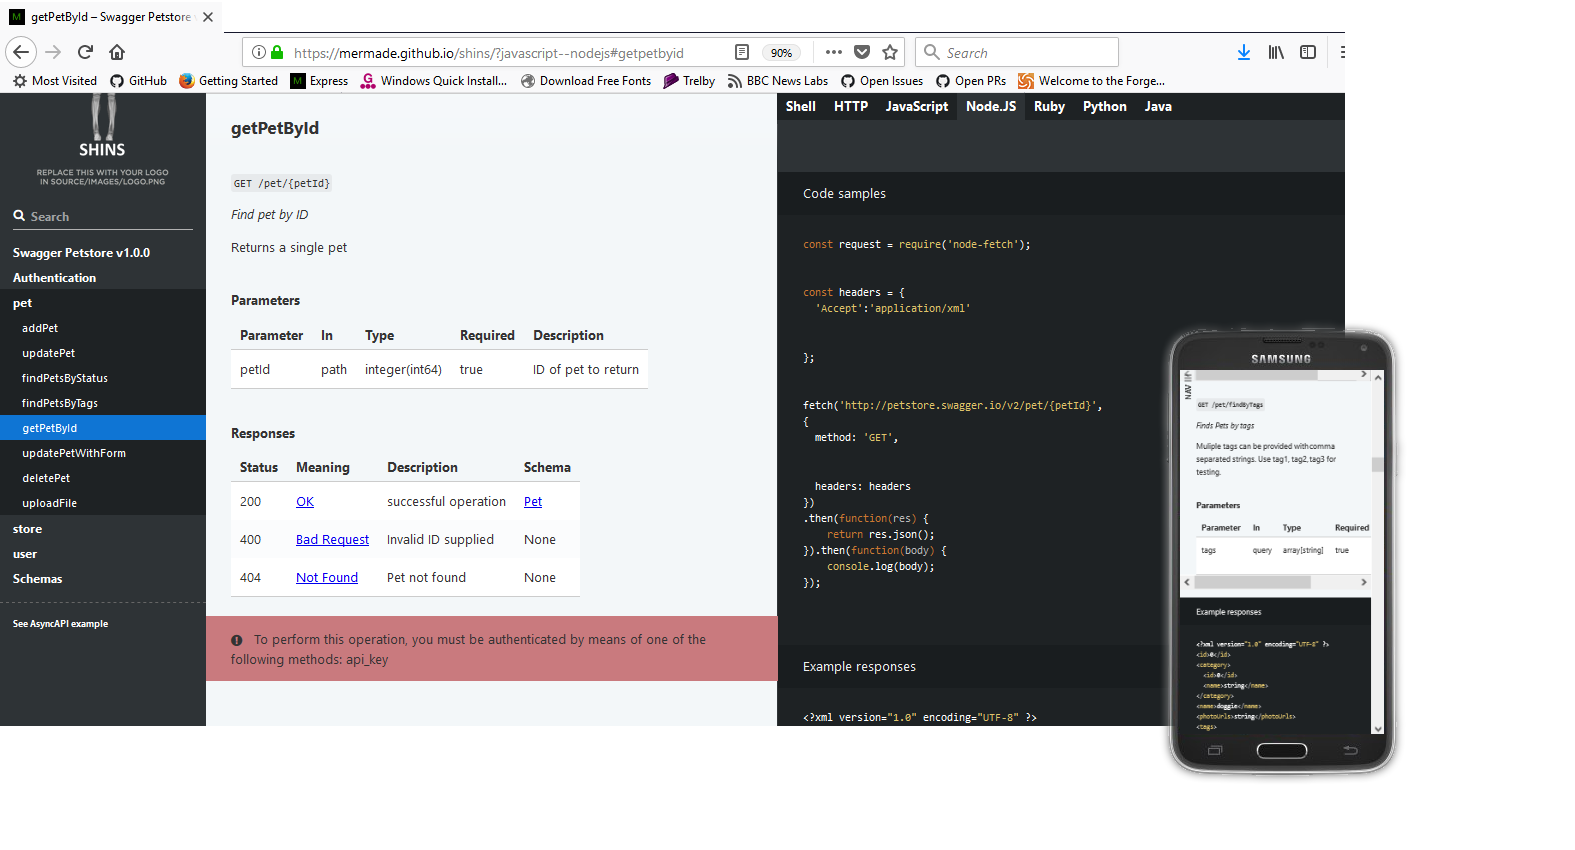
Task: Open the Open PRs bookmark
Action: click(x=971, y=81)
